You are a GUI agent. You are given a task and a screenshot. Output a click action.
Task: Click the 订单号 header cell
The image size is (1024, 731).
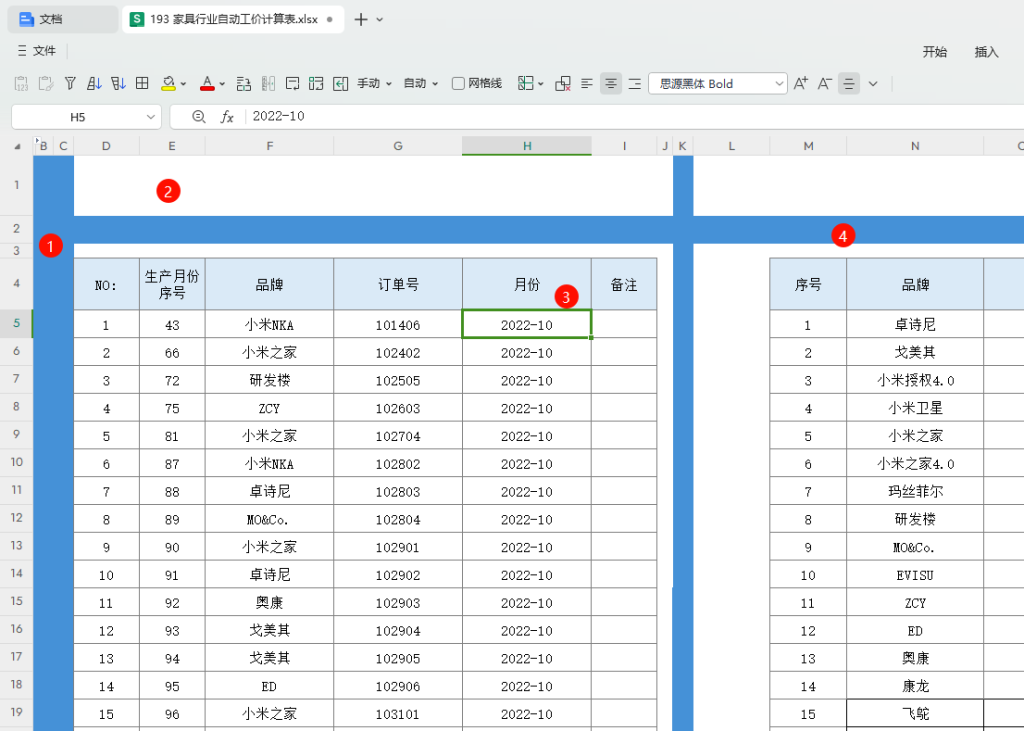(398, 284)
